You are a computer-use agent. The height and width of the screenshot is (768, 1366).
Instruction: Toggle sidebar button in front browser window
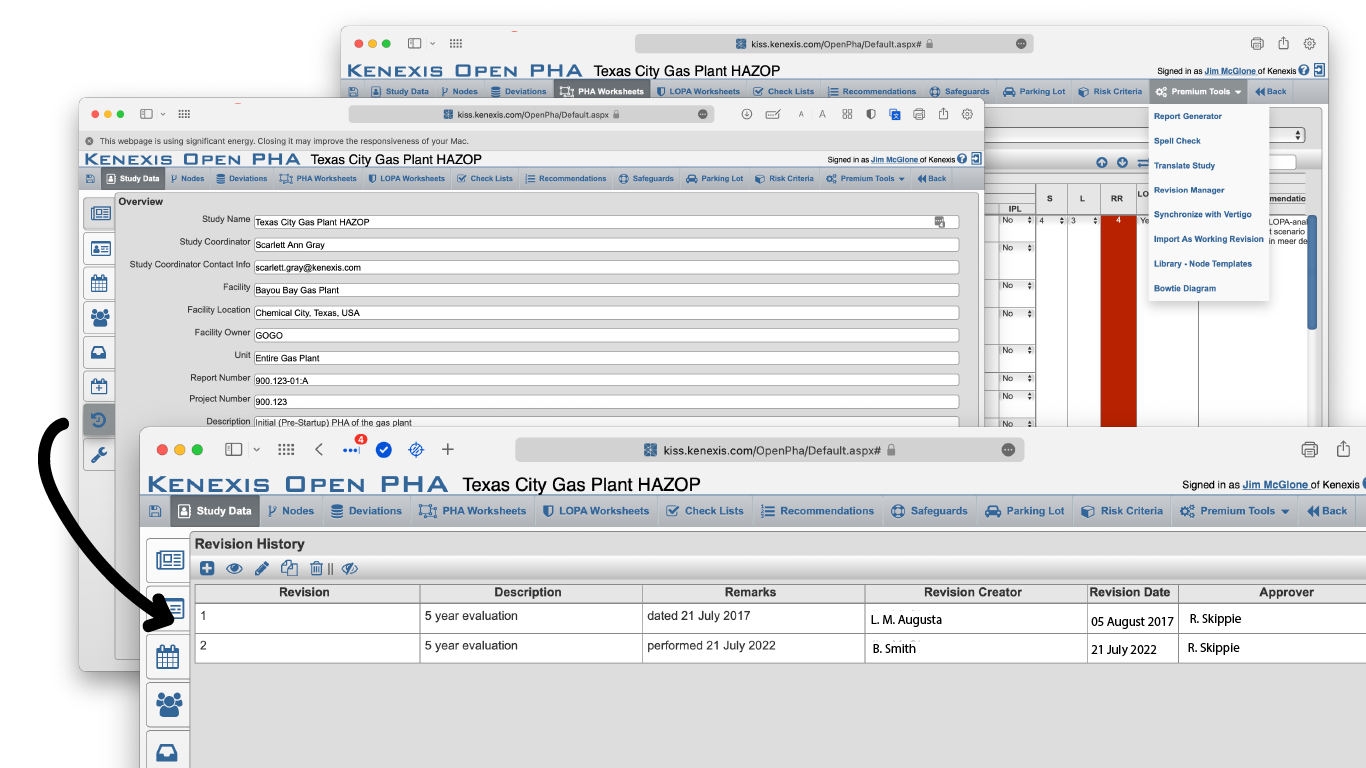pyautogui.click(x=234, y=450)
